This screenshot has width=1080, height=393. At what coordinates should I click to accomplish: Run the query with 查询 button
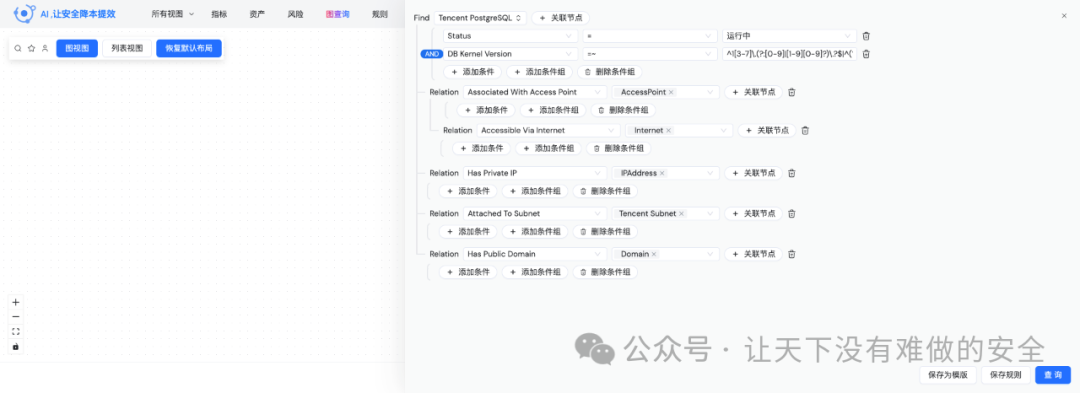1052,375
